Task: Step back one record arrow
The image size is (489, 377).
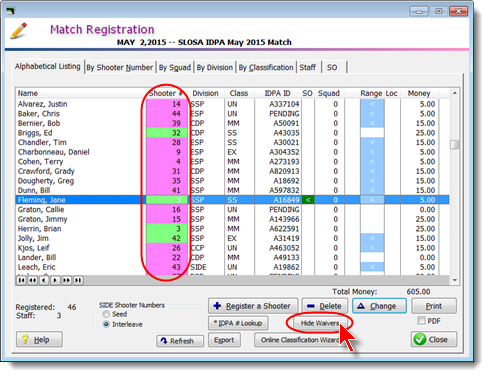Action: 44,280
